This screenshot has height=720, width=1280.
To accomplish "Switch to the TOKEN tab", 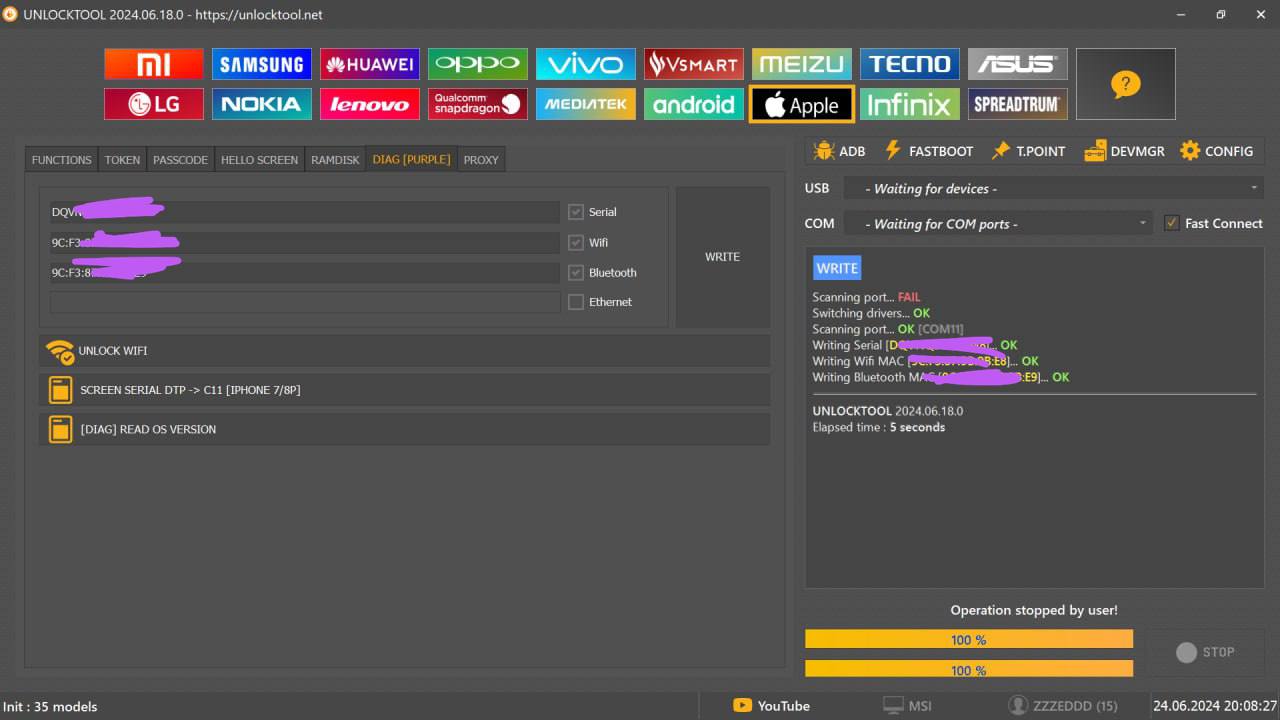I will click(122, 160).
